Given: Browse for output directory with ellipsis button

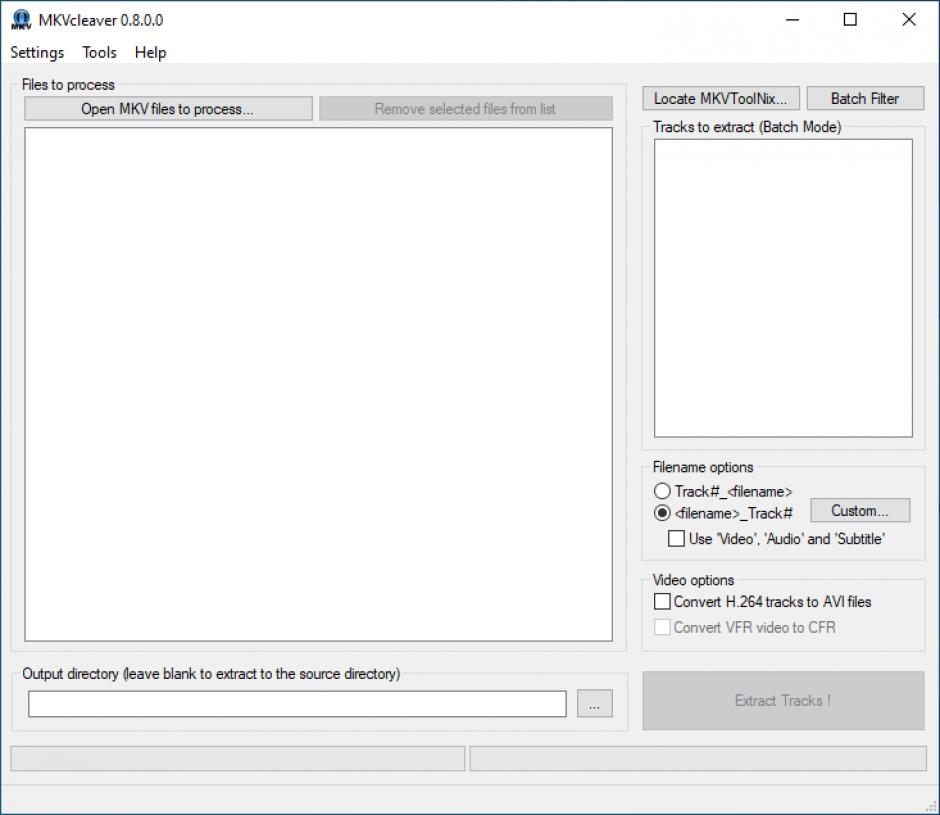Looking at the screenshot, I should pyautogui.click(x=595, y=703).
